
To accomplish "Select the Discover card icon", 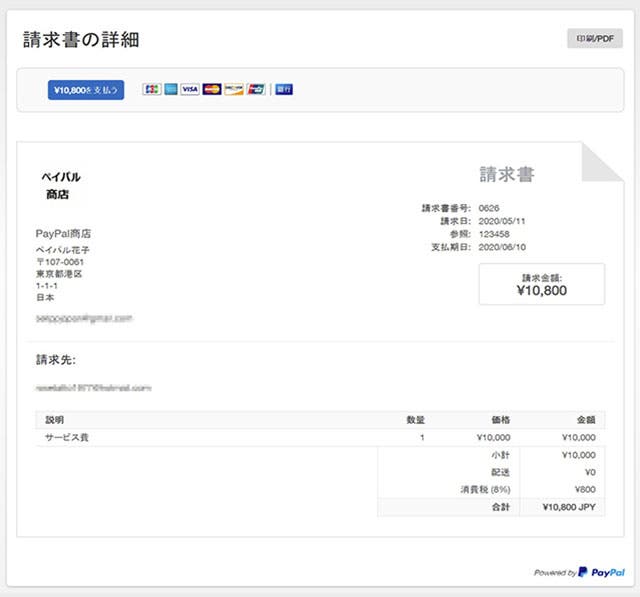I will [x=234, y=89].
